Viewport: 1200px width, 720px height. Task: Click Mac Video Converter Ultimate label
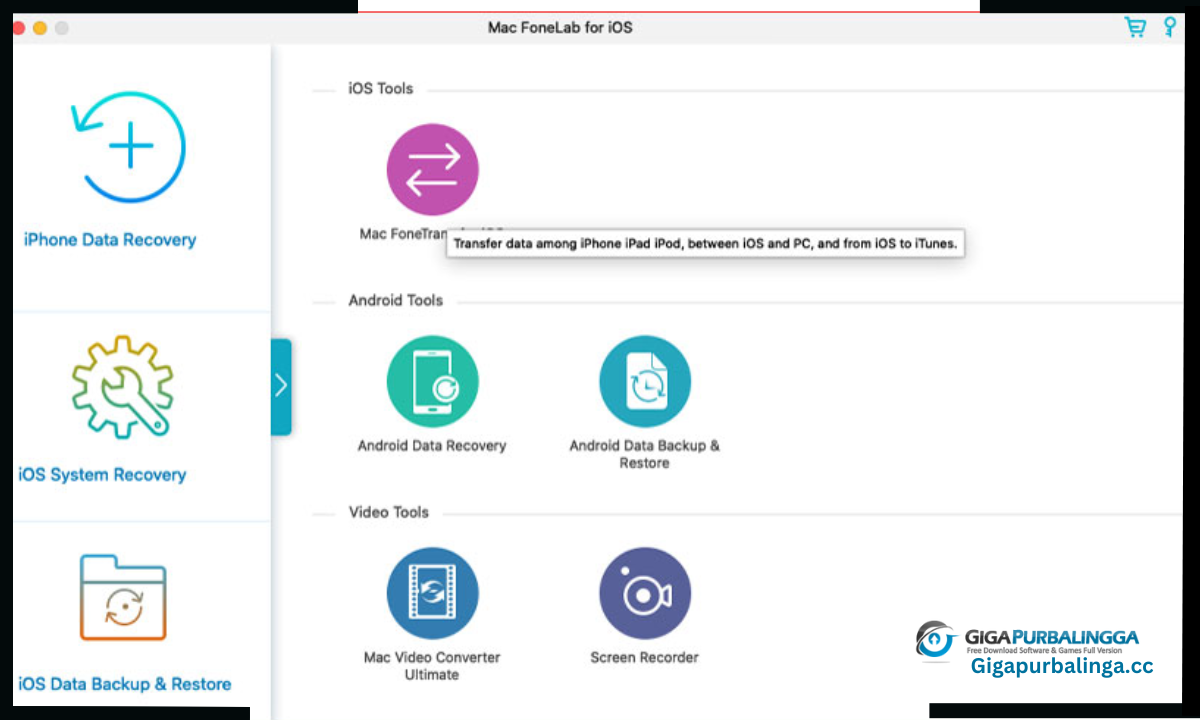[x=432, y=666]
